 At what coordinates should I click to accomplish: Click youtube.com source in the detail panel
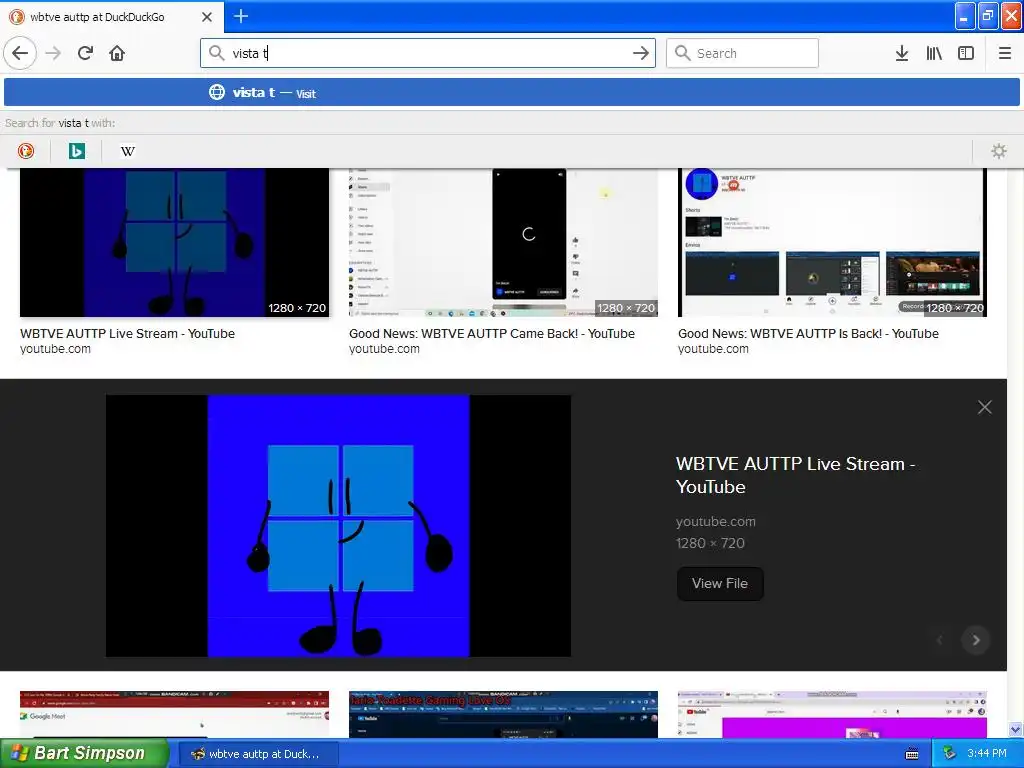tap(716, 522)
